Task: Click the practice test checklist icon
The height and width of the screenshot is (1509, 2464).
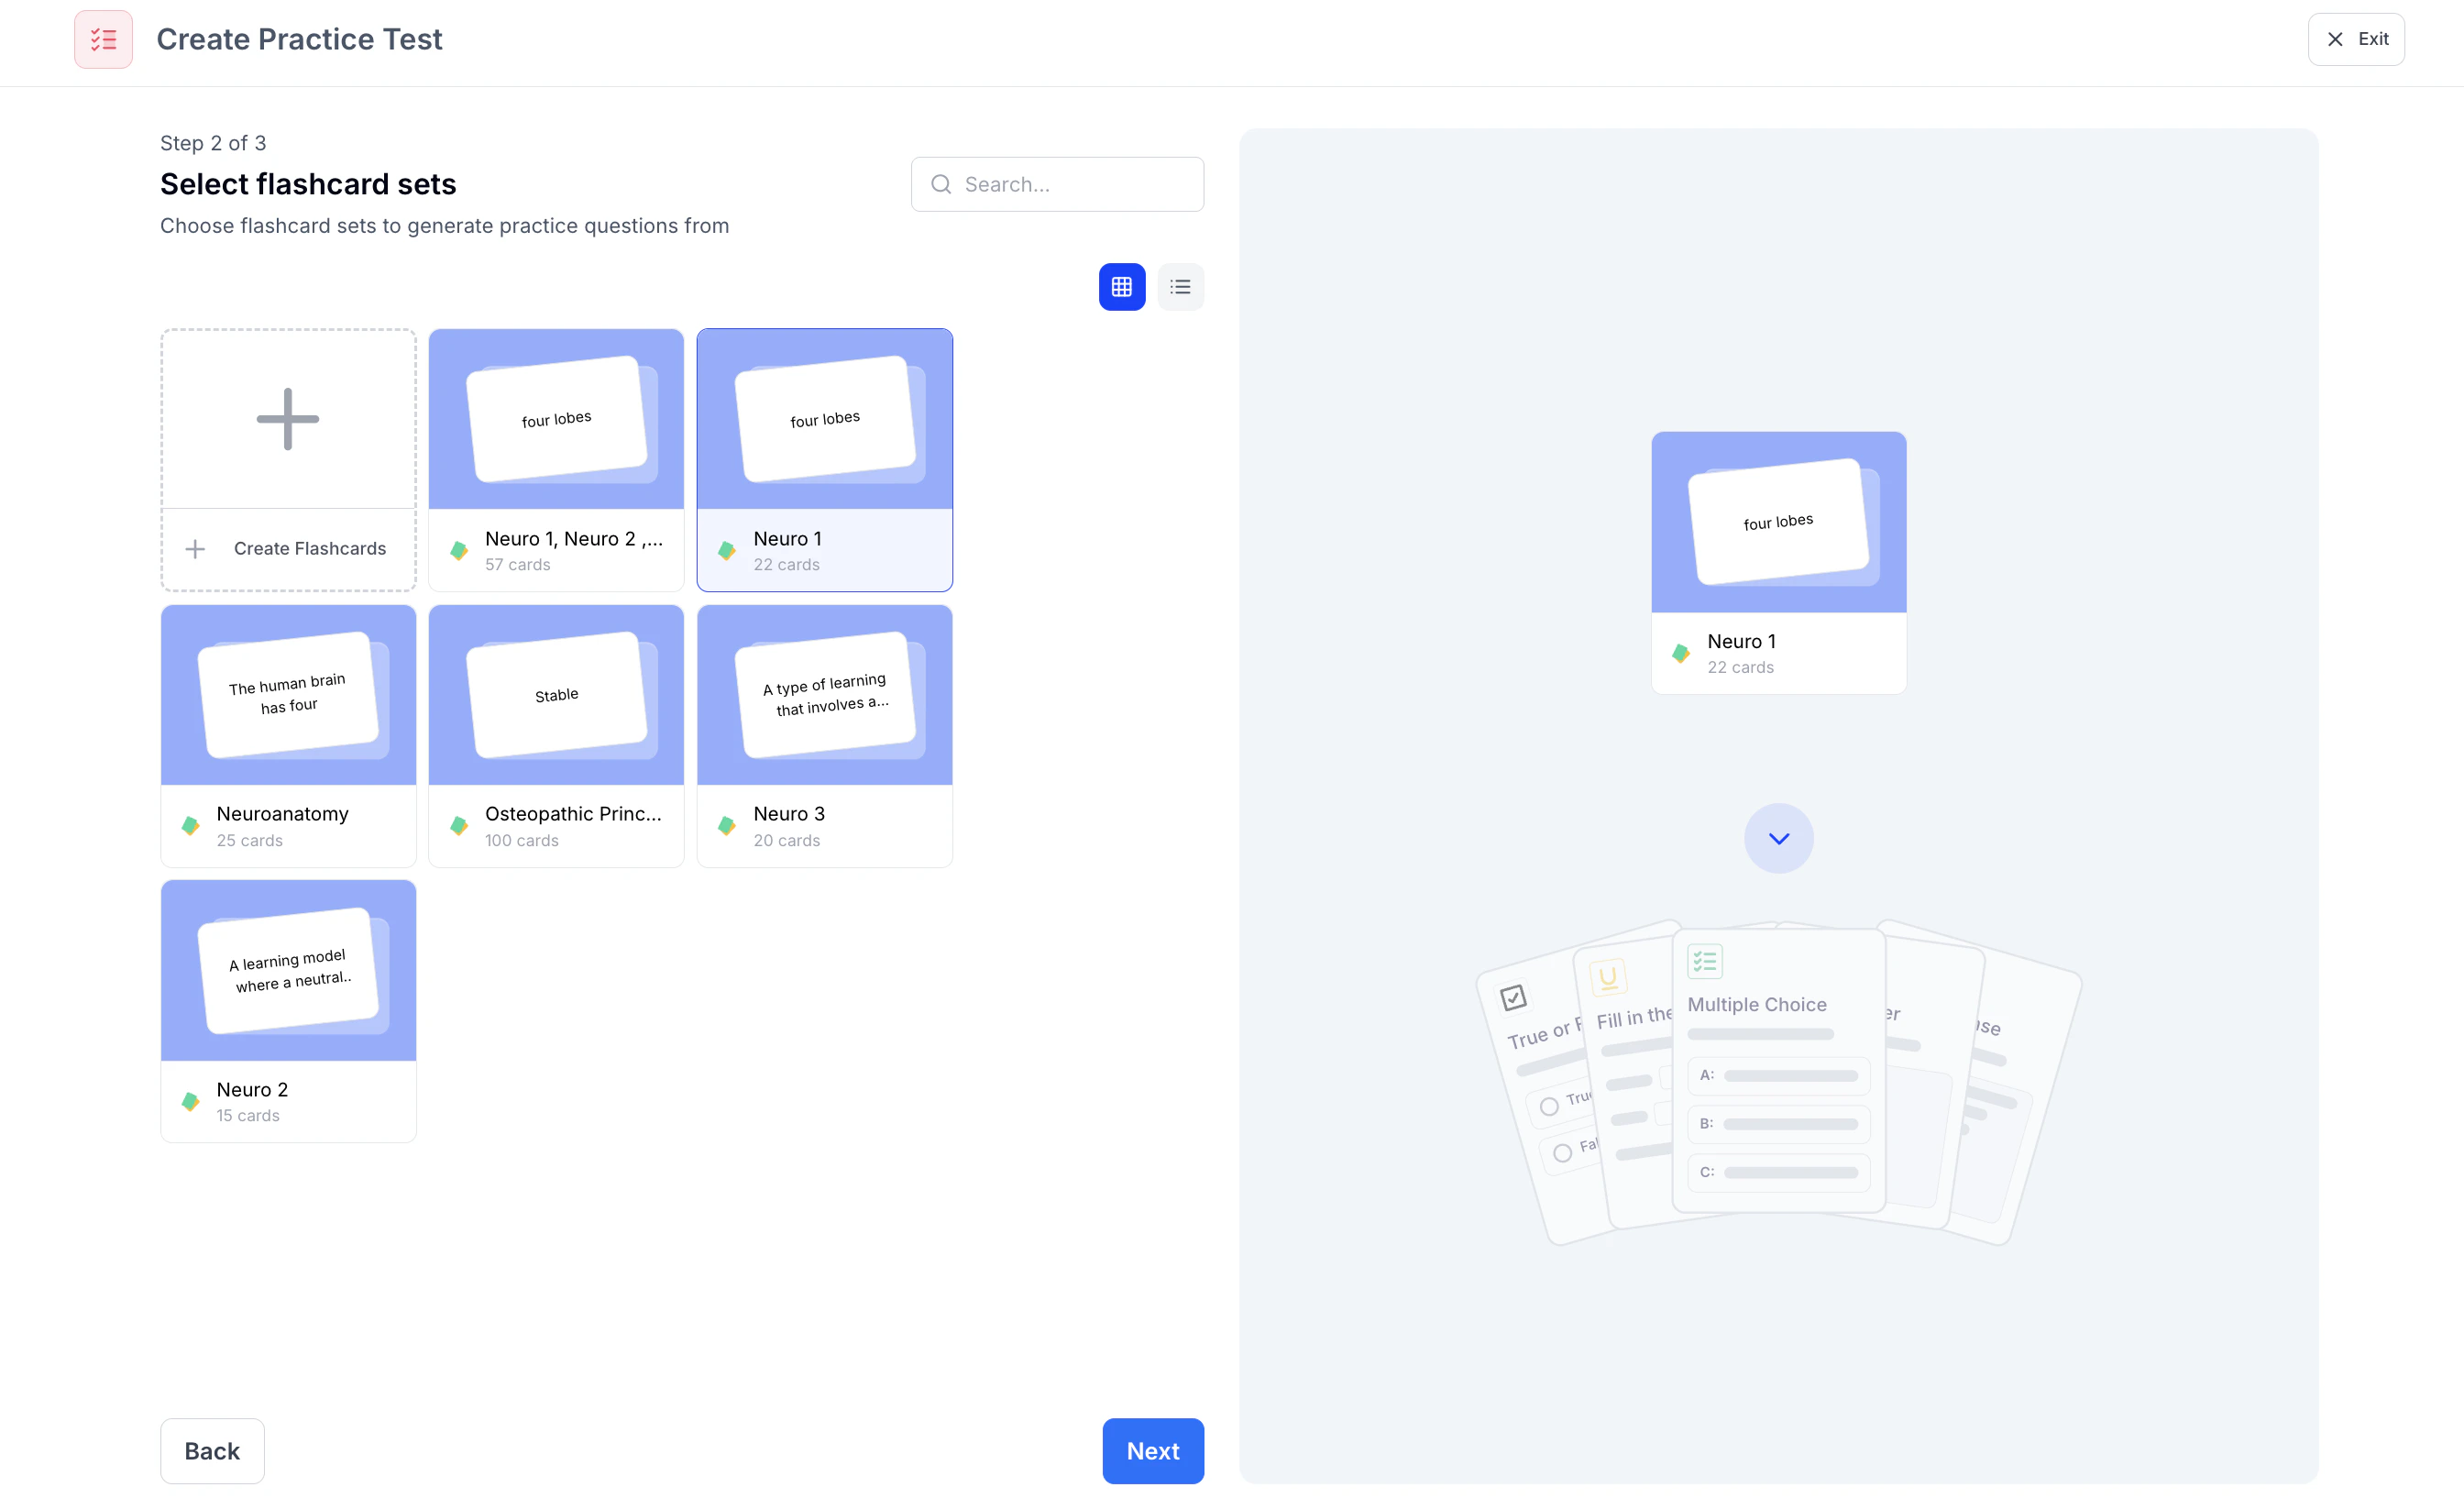Action: click(x=103, y=39)
